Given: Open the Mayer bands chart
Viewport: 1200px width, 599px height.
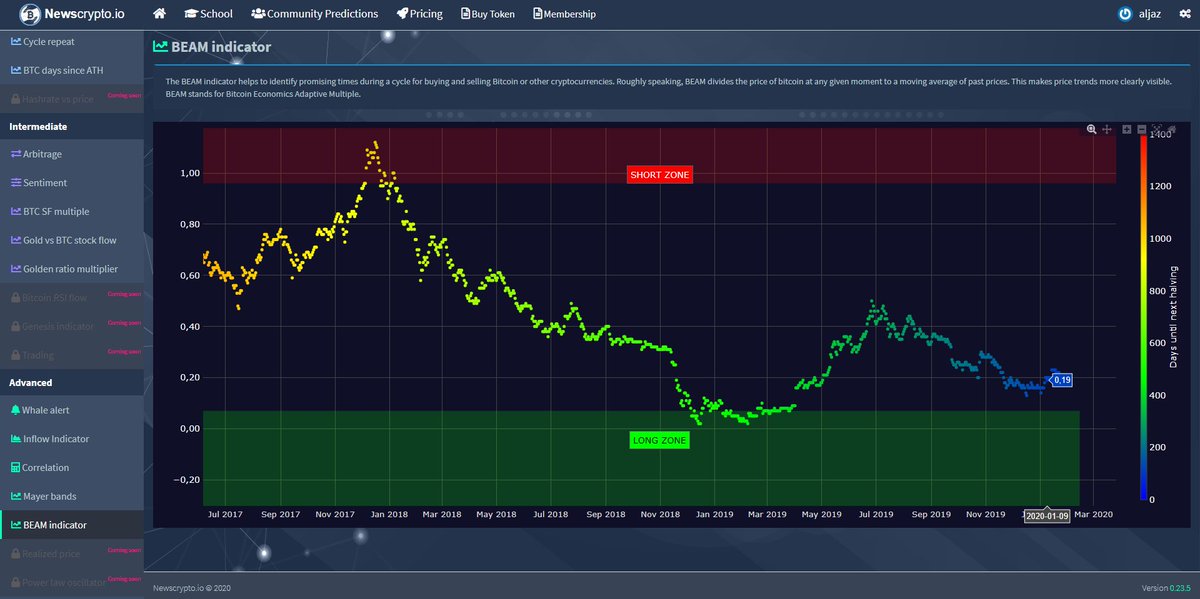Looking at the screenshot, I should click(72, 496).
